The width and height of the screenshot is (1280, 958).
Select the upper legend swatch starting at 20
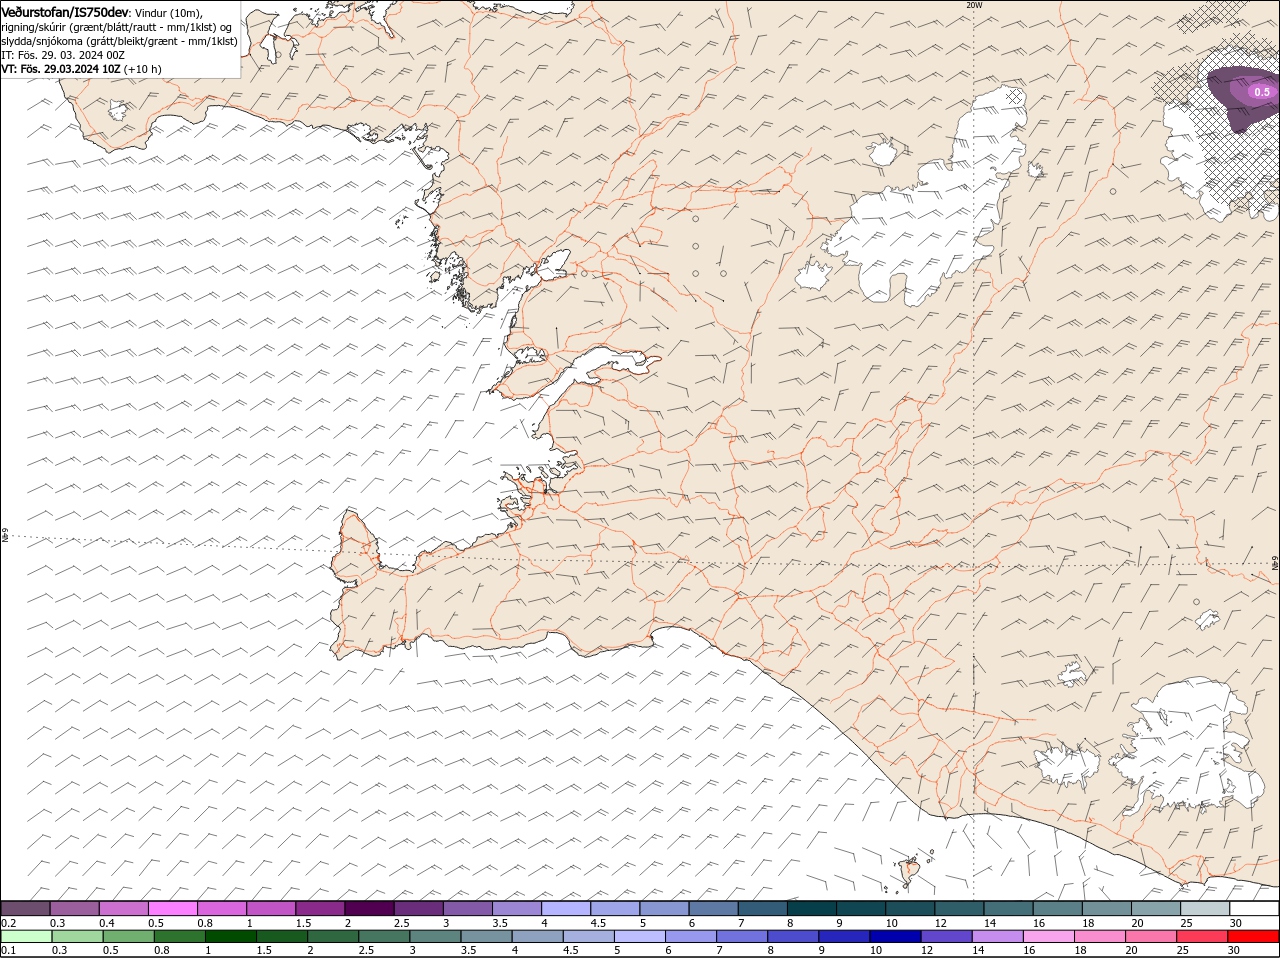pyautogui.click(x=1157, y=908)
